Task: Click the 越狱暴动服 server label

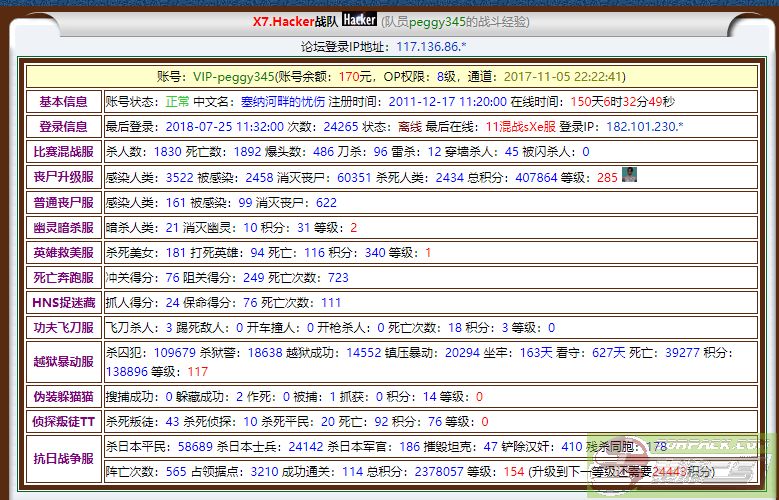Action: click(x=63, y=362)
